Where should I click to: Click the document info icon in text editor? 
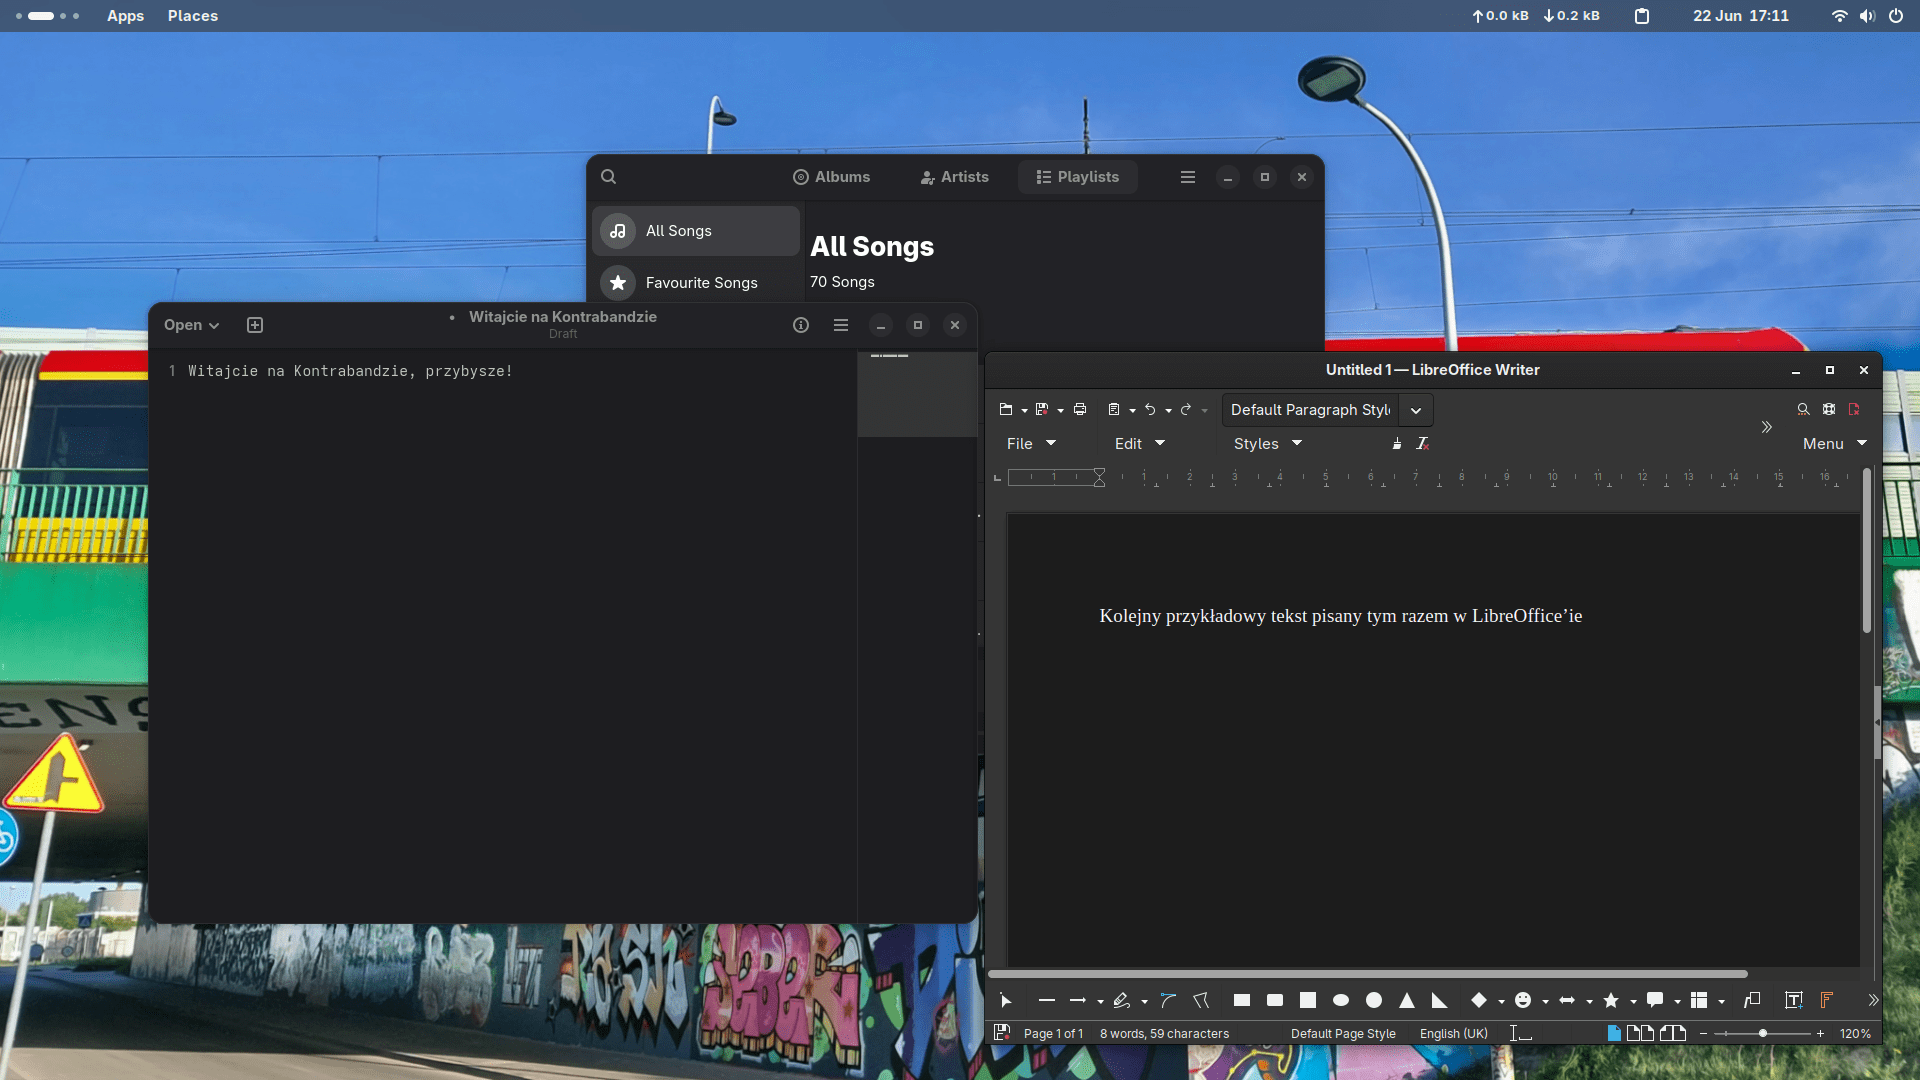pos(800,325)
